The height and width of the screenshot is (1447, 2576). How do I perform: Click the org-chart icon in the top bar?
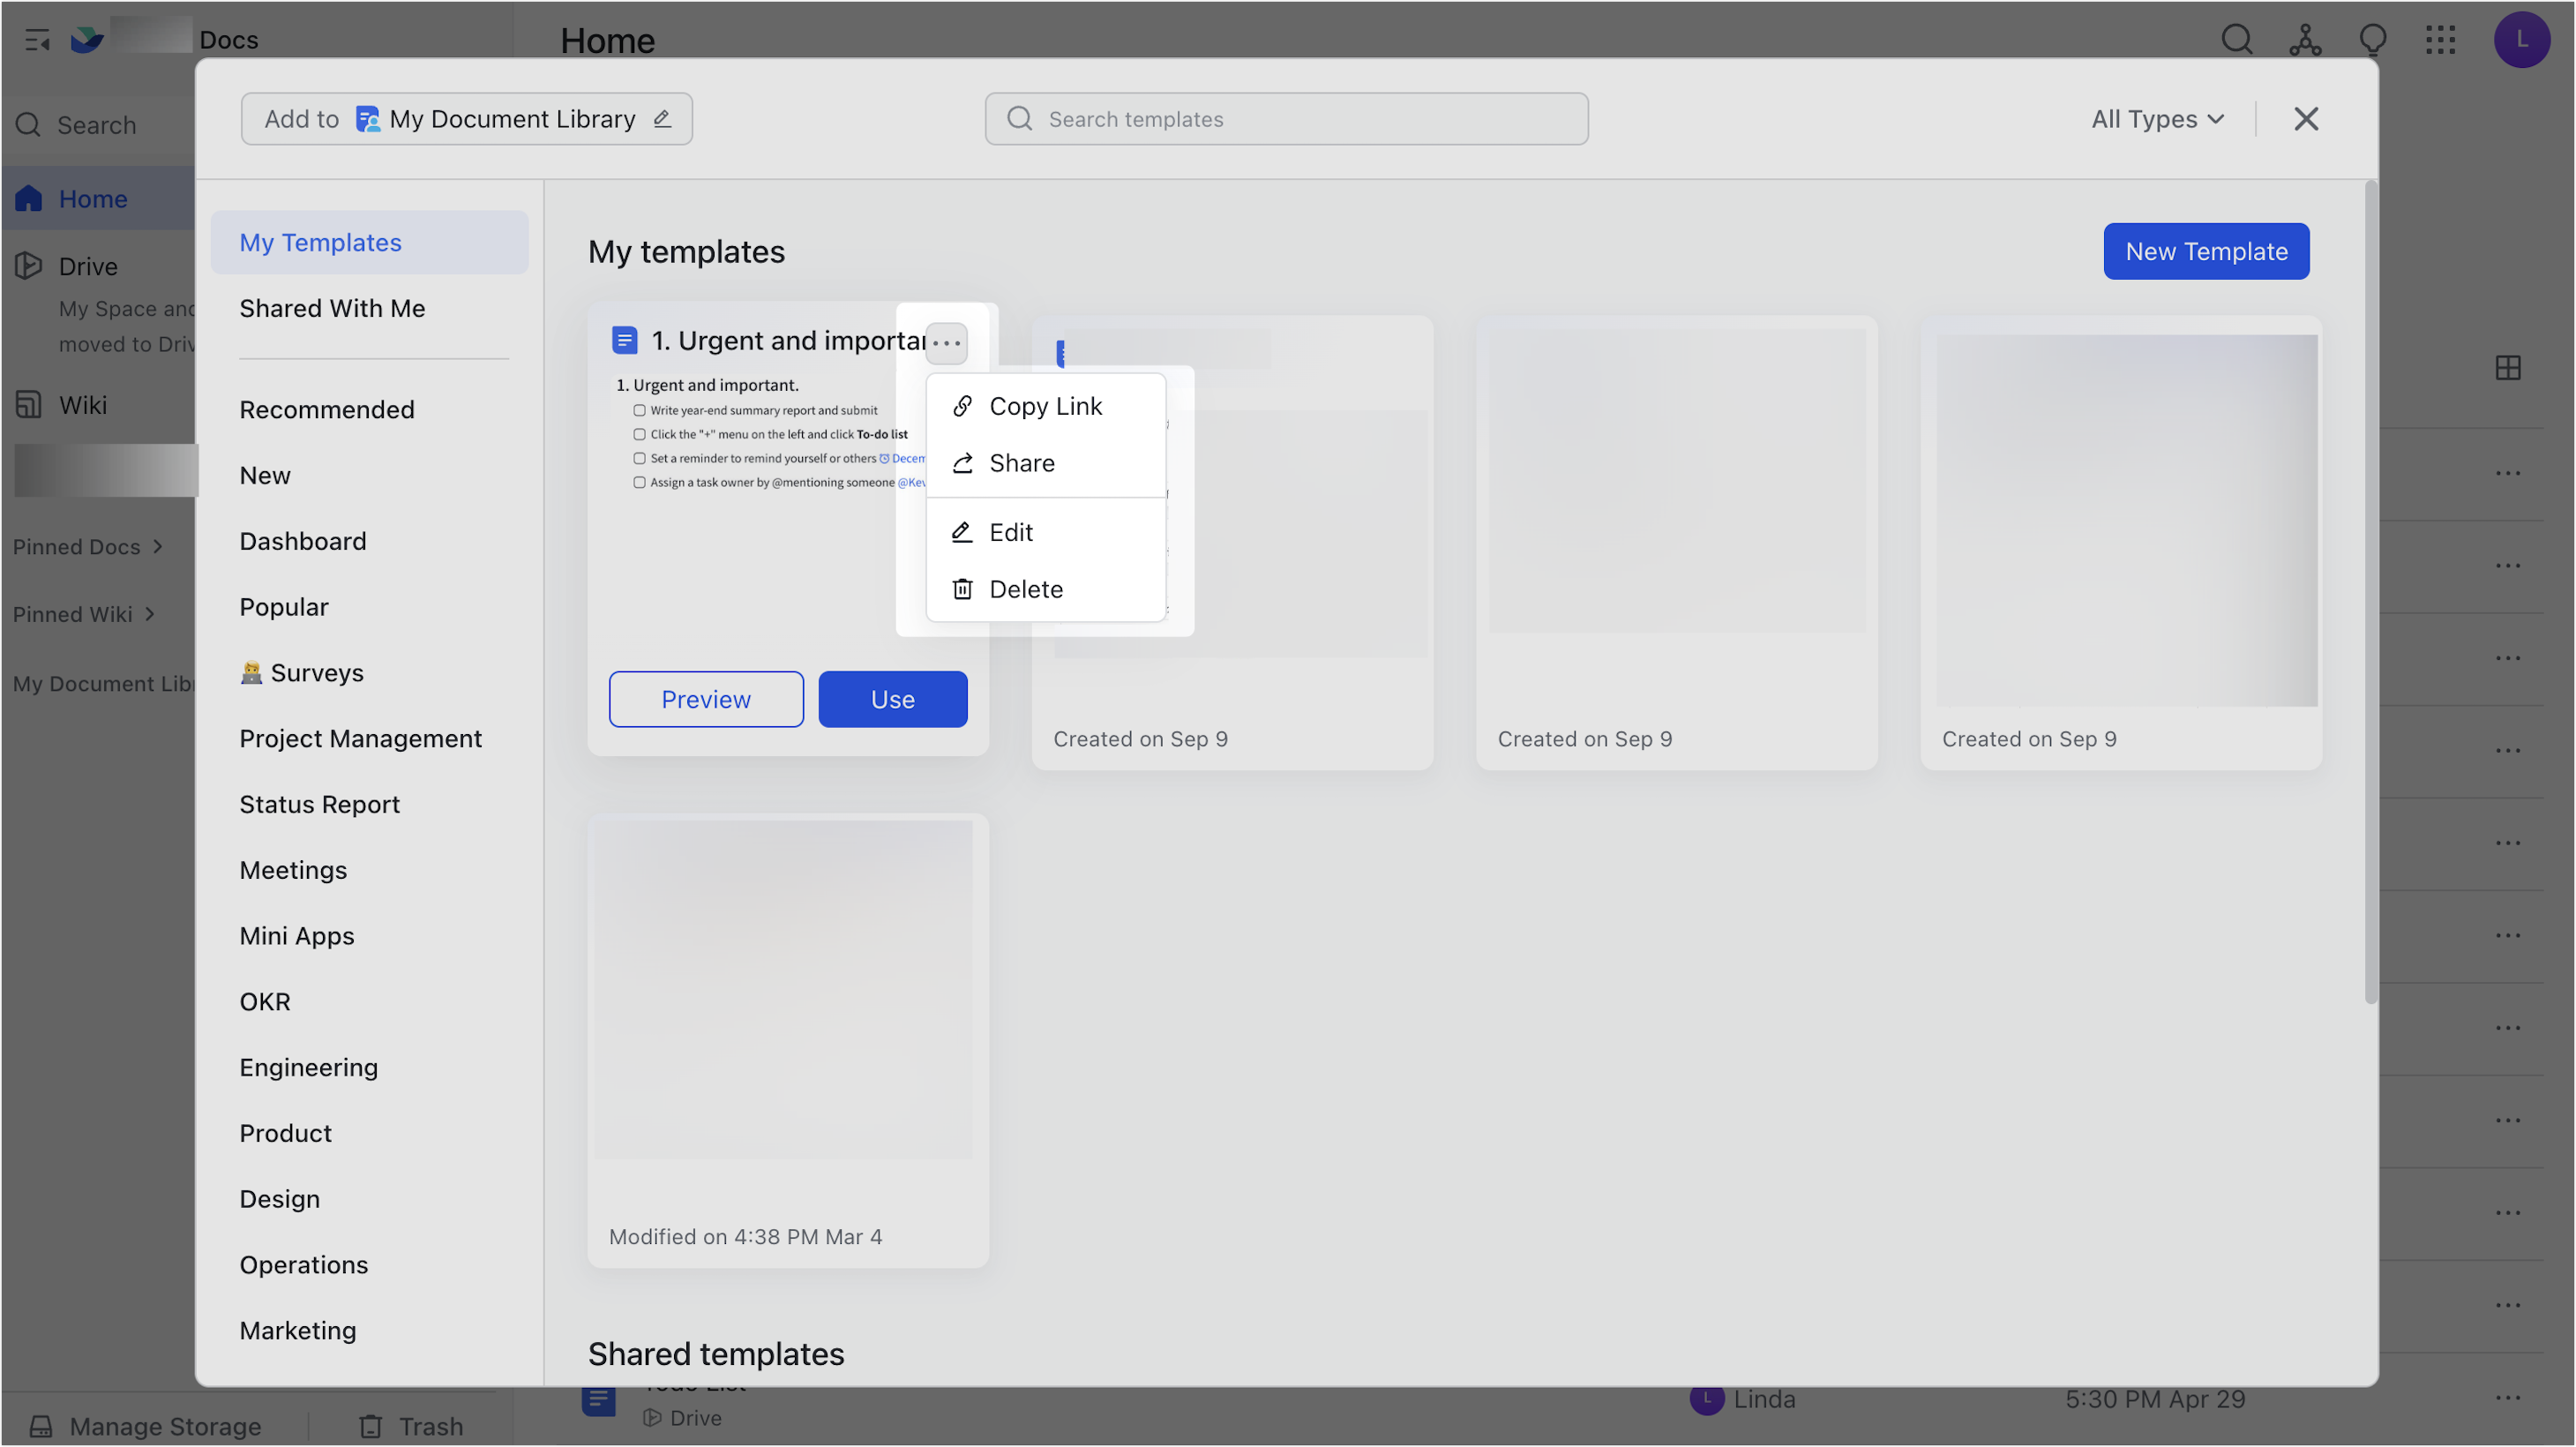(2304, 40)
